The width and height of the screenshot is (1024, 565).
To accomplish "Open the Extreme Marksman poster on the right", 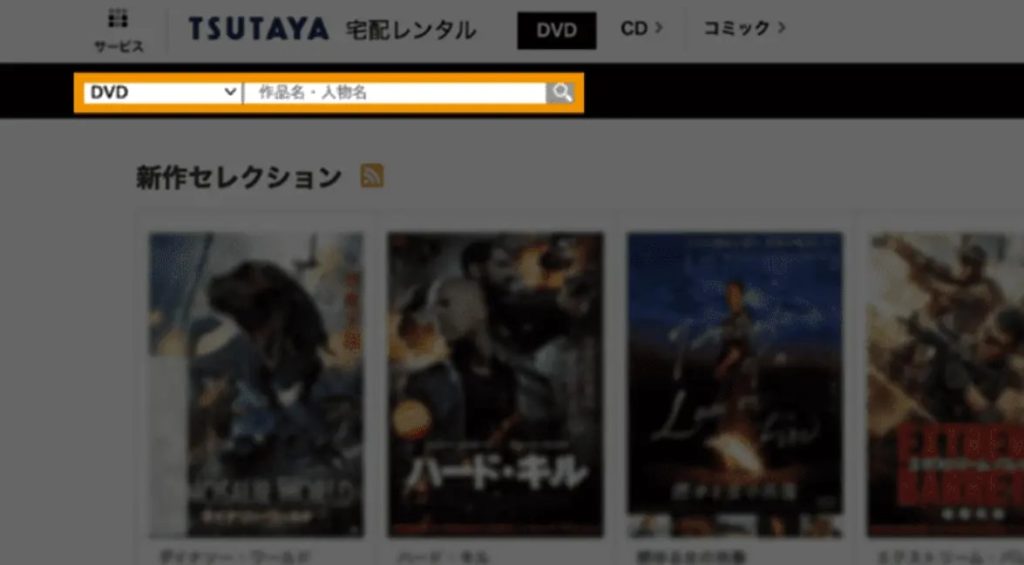I will coord(945,384).
